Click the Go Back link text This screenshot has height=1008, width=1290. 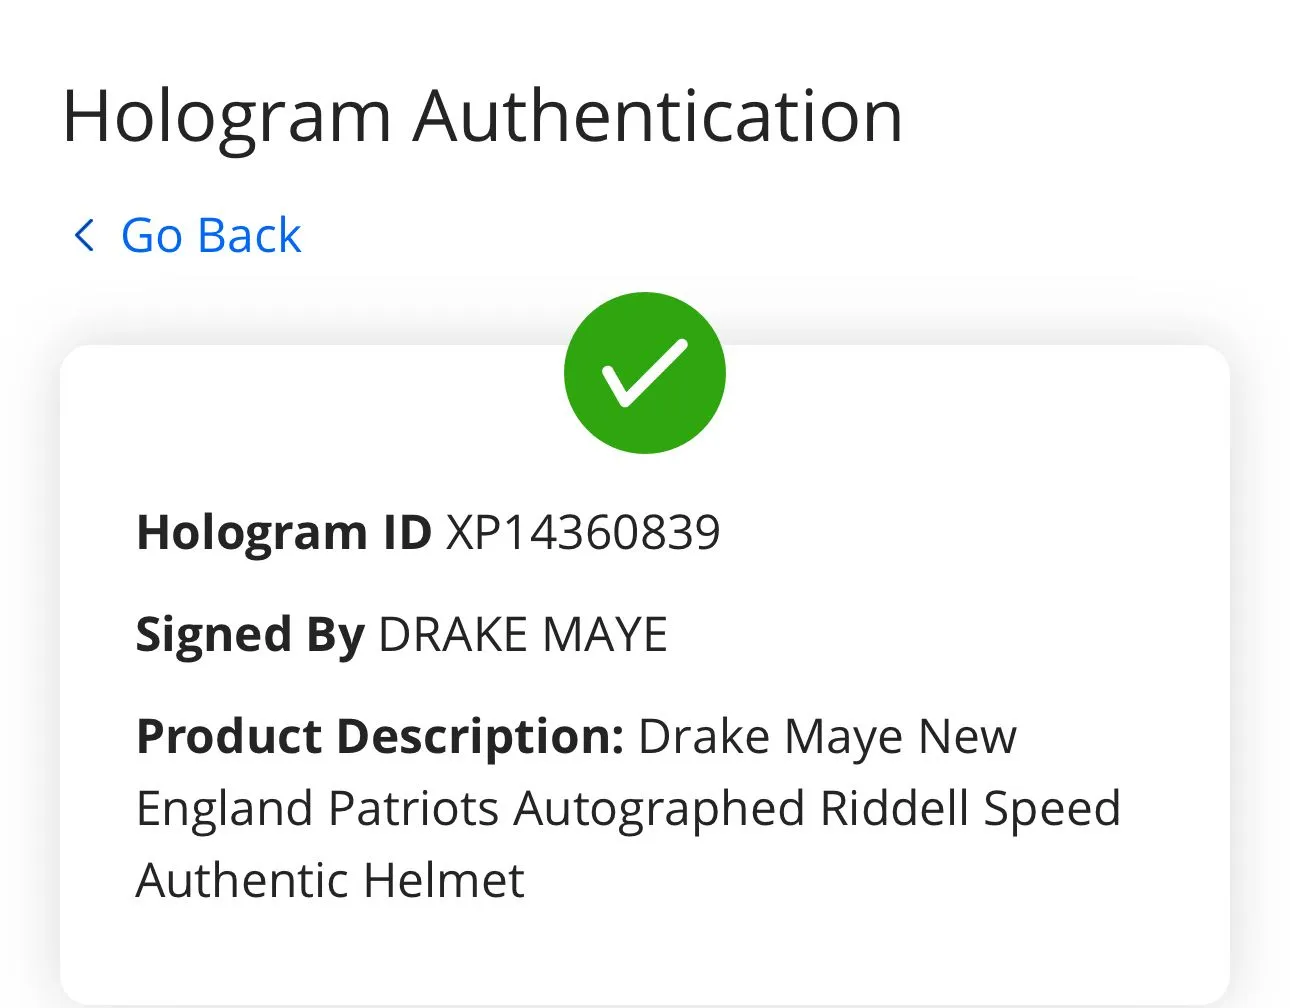click(x=211, y=236)
